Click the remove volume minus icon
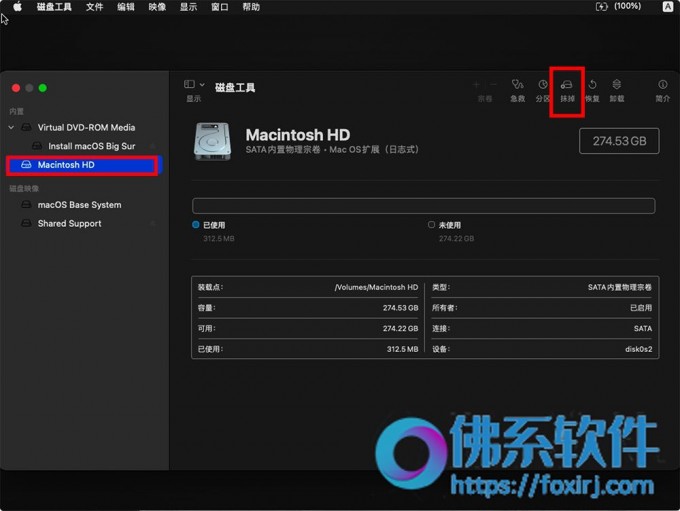The height and width of the screenshot is (511, 680). point(493,85)
